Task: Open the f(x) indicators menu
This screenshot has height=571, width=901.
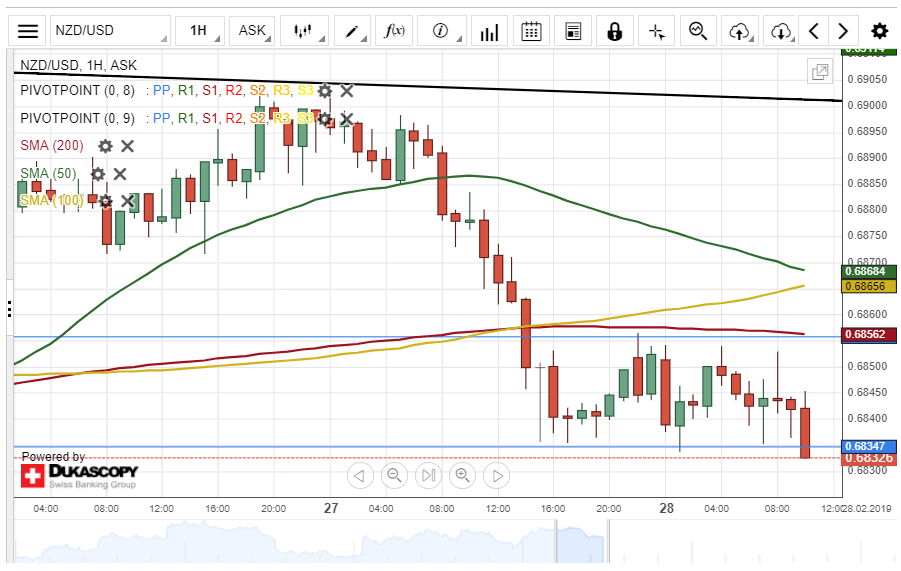Action: pyautogui.click(x=395, y=31)
